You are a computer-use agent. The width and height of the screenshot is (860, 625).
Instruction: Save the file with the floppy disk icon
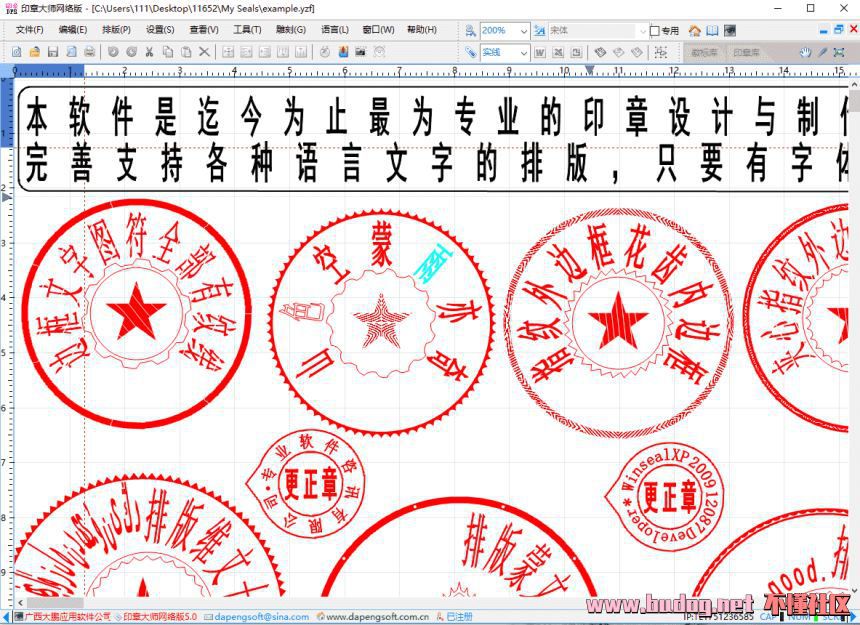pos(53,52)
